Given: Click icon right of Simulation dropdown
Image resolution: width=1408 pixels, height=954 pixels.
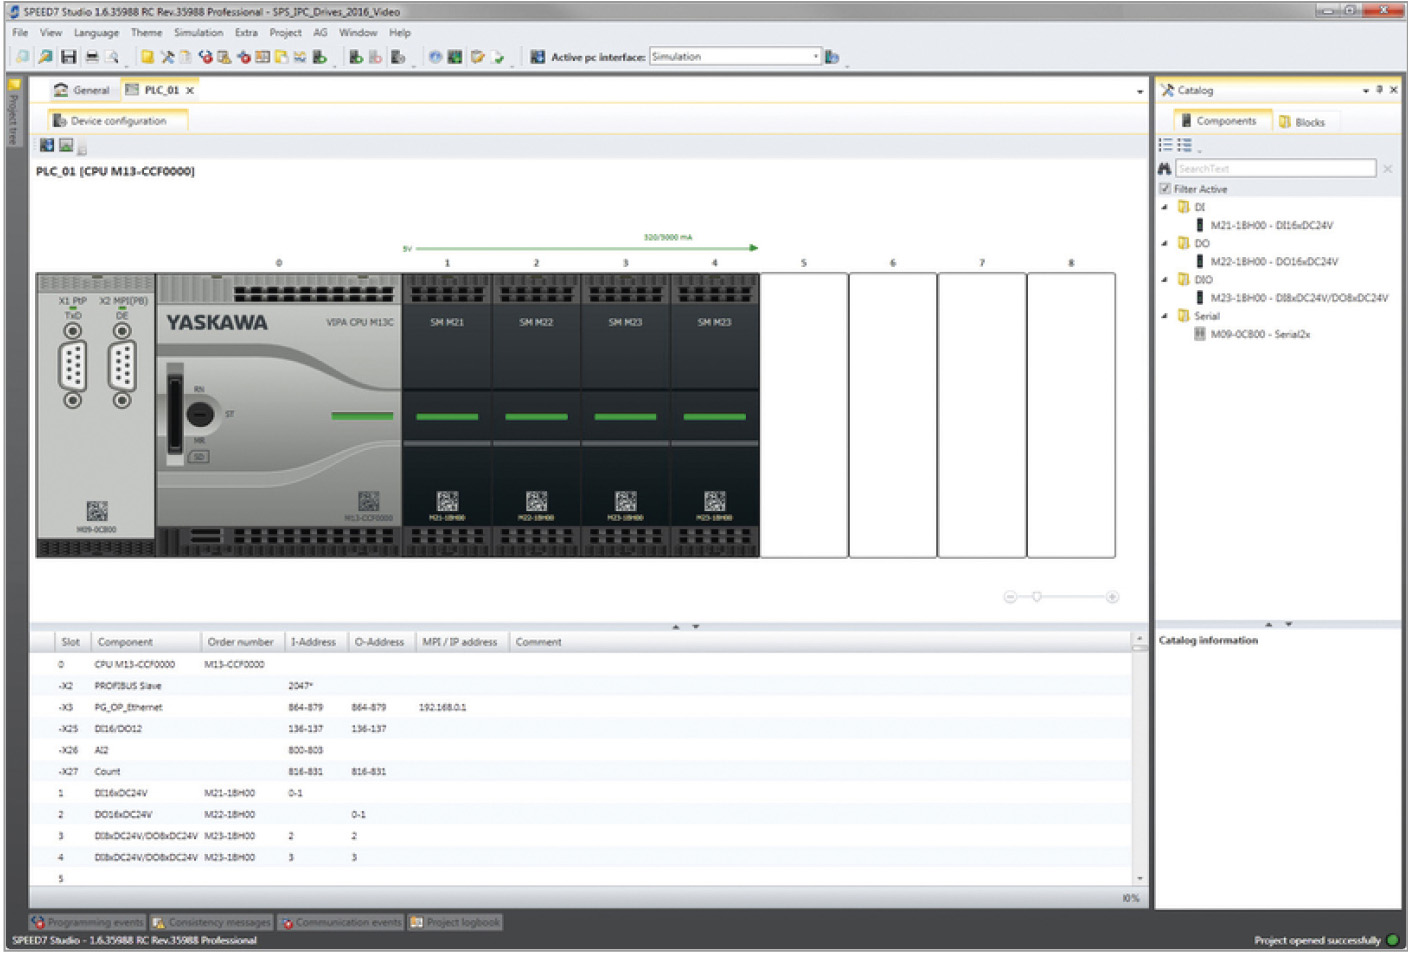Looking at the screenshot, I should pos(831,57).
